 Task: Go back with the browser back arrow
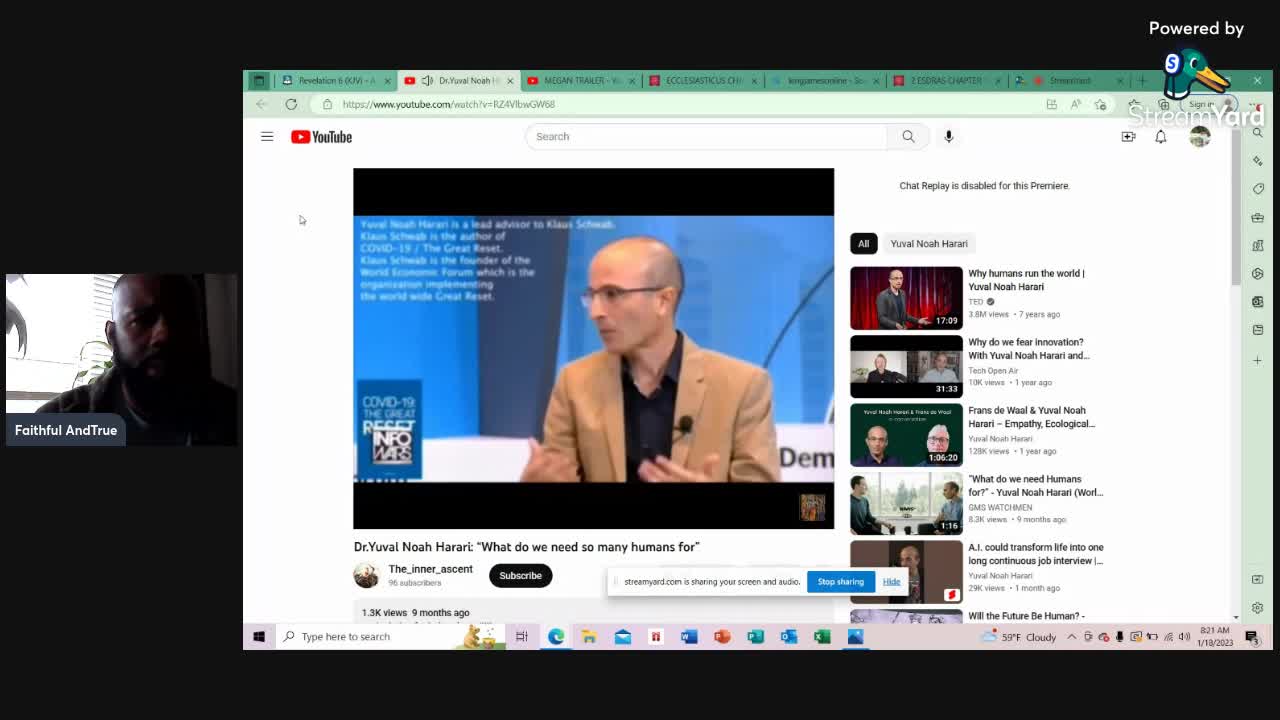coord(262,104)
